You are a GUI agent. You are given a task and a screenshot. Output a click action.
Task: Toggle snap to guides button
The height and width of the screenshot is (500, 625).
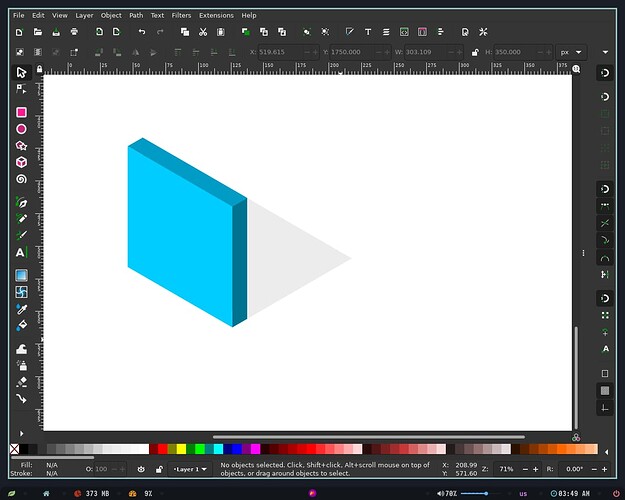(605, 408)
